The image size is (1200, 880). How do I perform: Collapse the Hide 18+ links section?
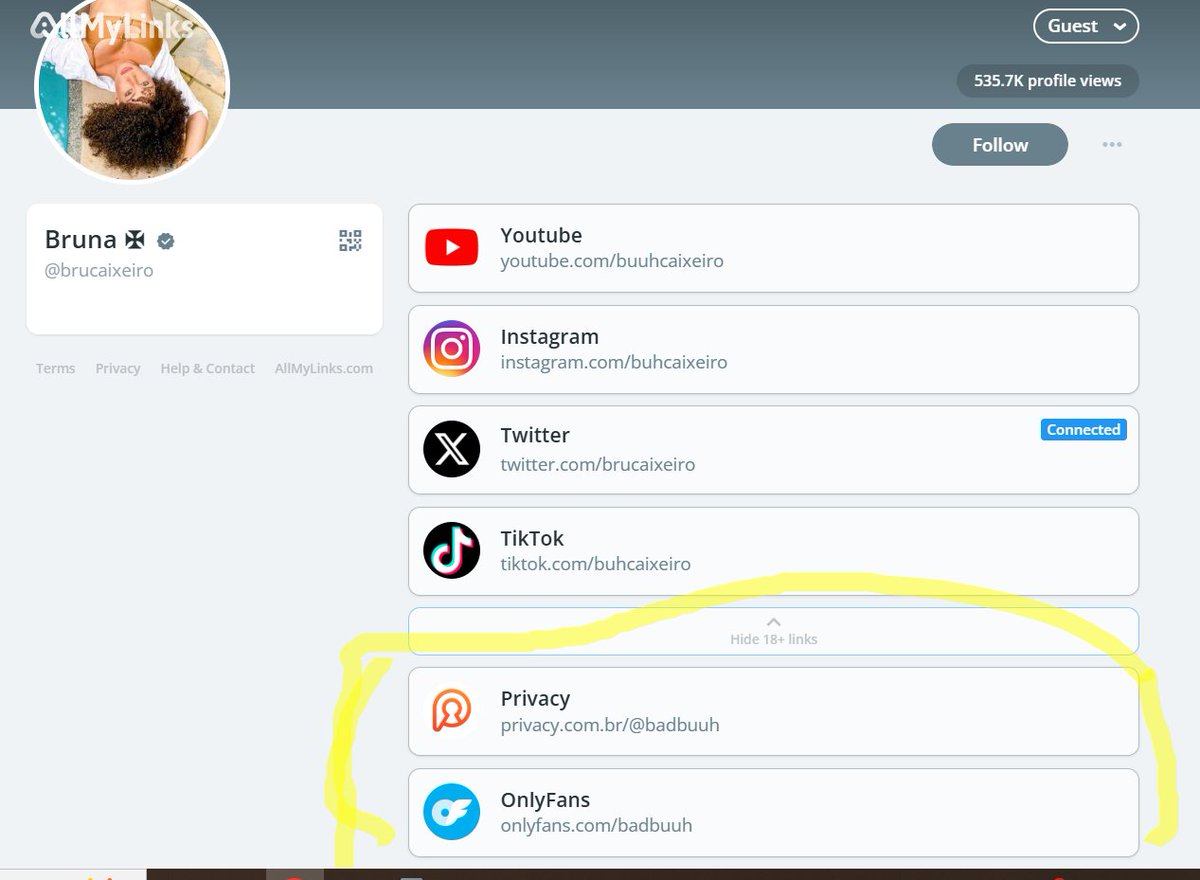773,631
